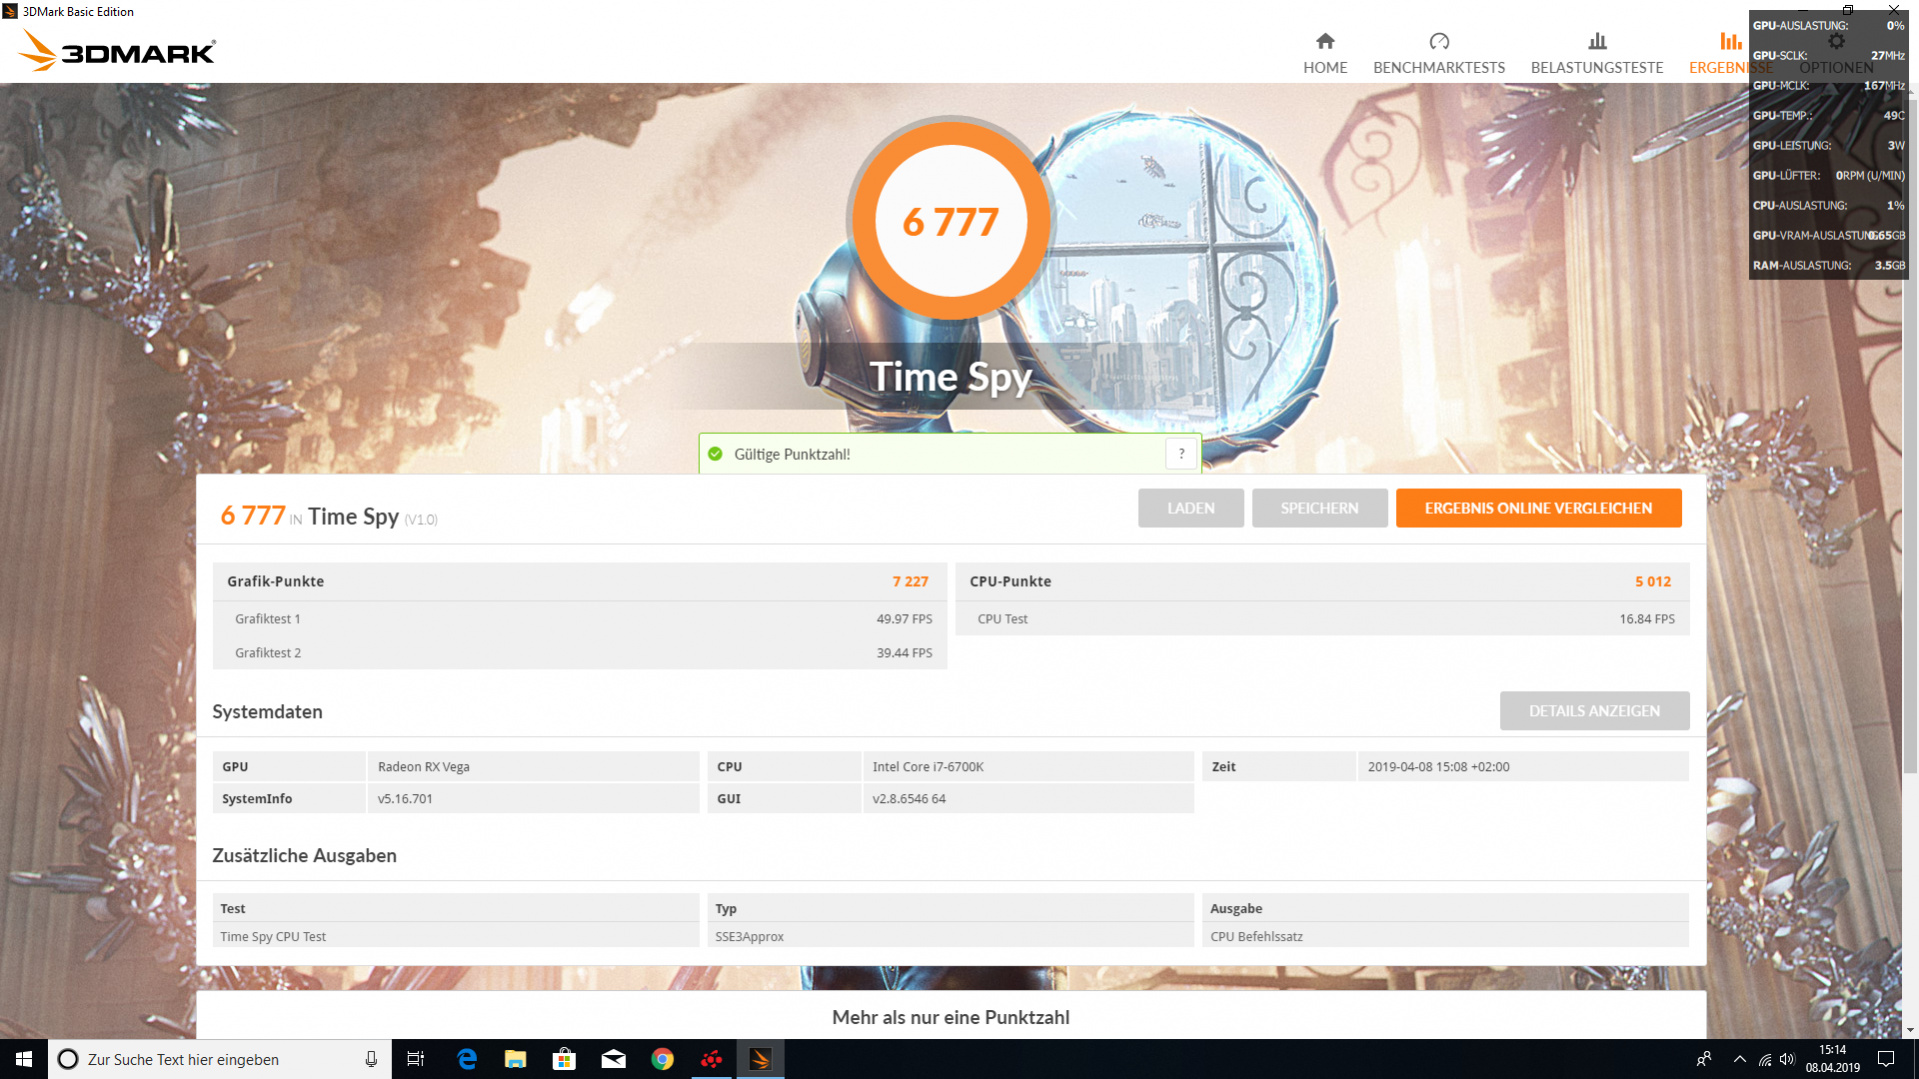Click the GPU-TEMP overlay reading
The height and width of the screenshot is (1079, 1919).
[1828, 115]
